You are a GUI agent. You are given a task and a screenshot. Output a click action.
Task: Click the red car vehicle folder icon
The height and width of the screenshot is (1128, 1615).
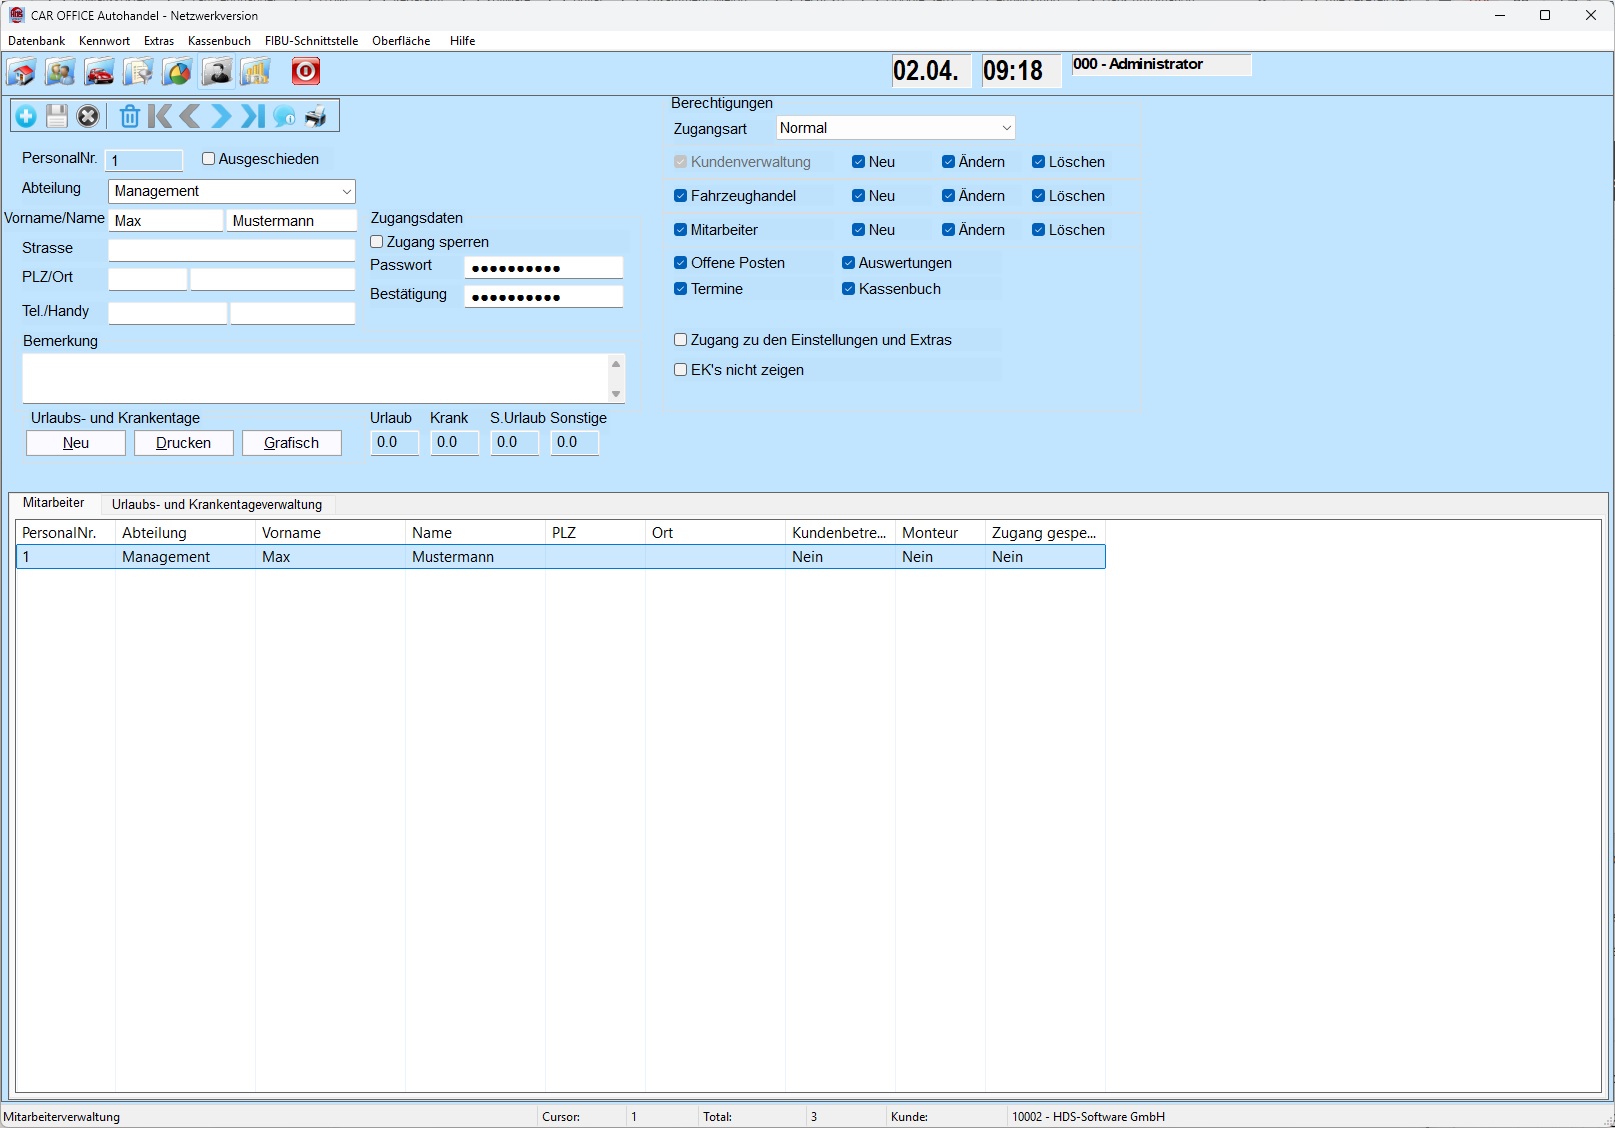click(99, 72)
